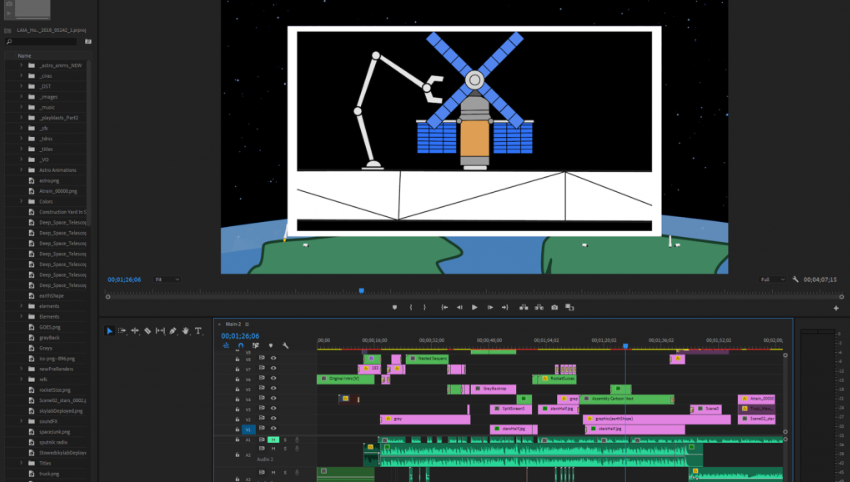Click Go to Out point button

point(505,307)
